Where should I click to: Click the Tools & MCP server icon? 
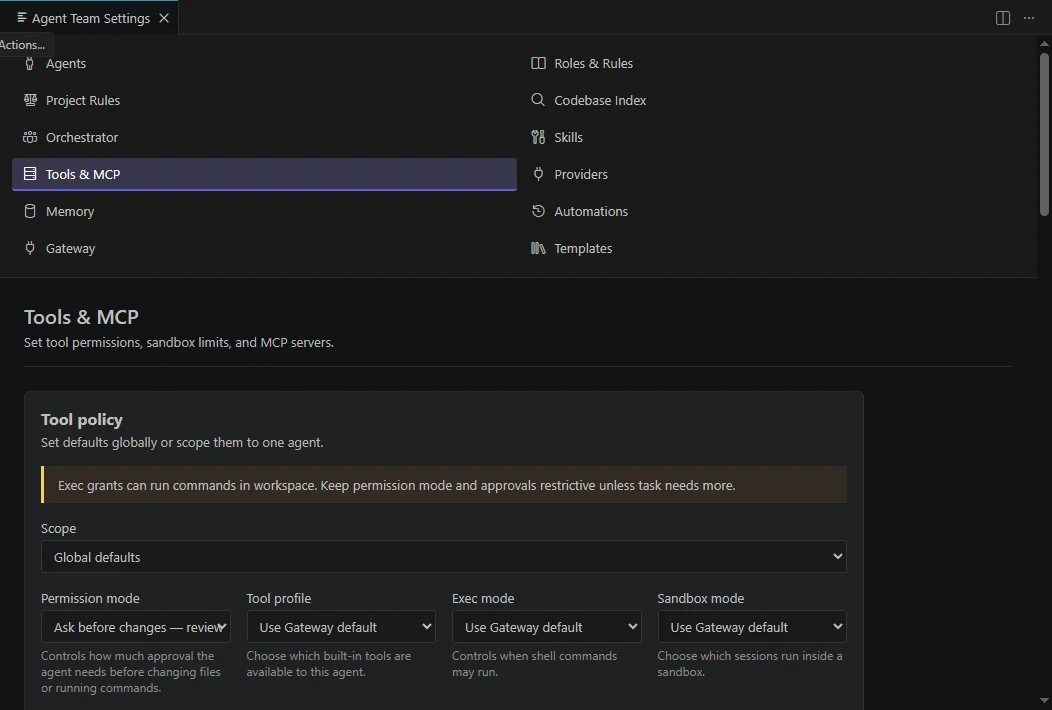[30, 174]
